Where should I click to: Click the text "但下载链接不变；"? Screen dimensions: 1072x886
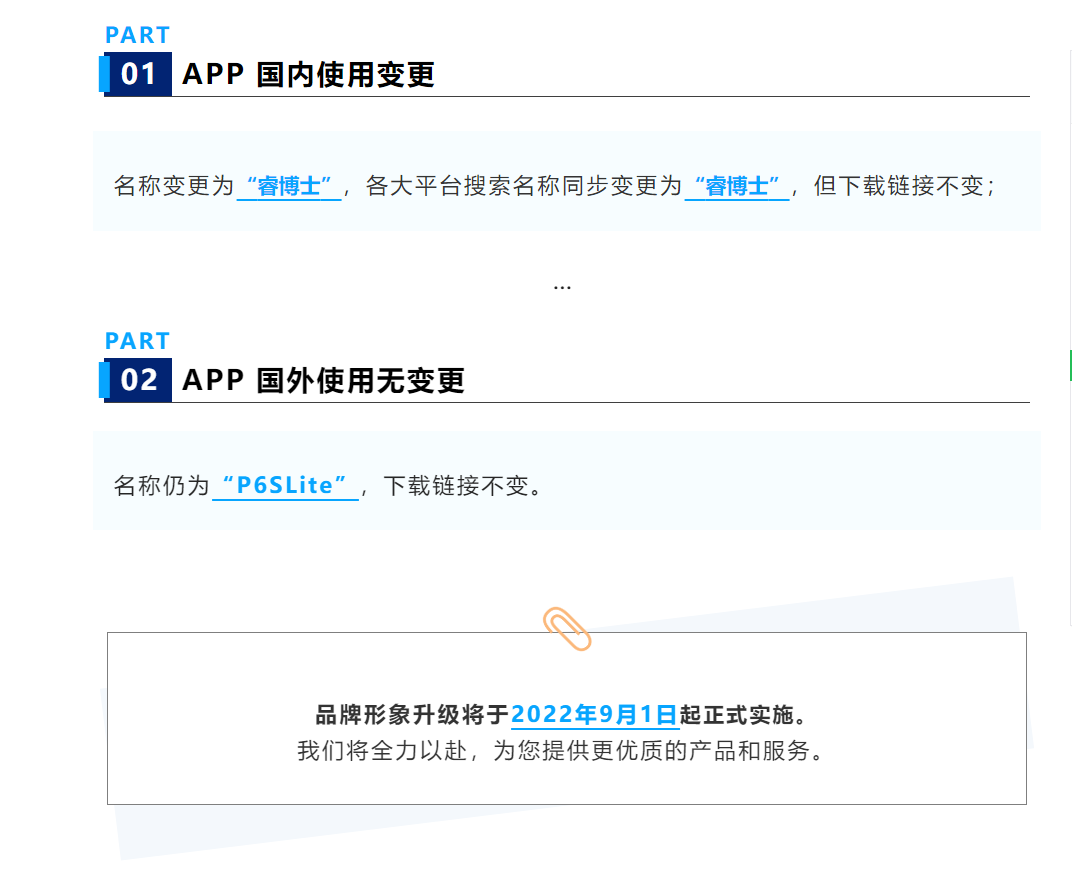904,186
